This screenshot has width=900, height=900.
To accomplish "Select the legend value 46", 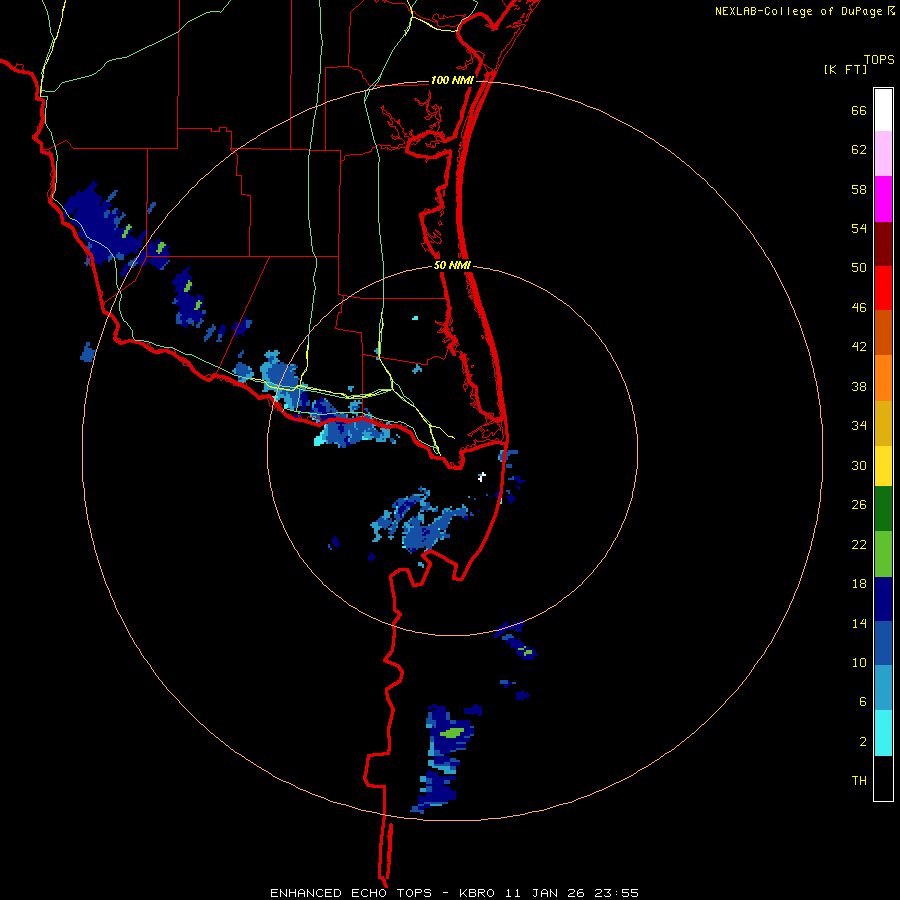I will pos(859,308).
